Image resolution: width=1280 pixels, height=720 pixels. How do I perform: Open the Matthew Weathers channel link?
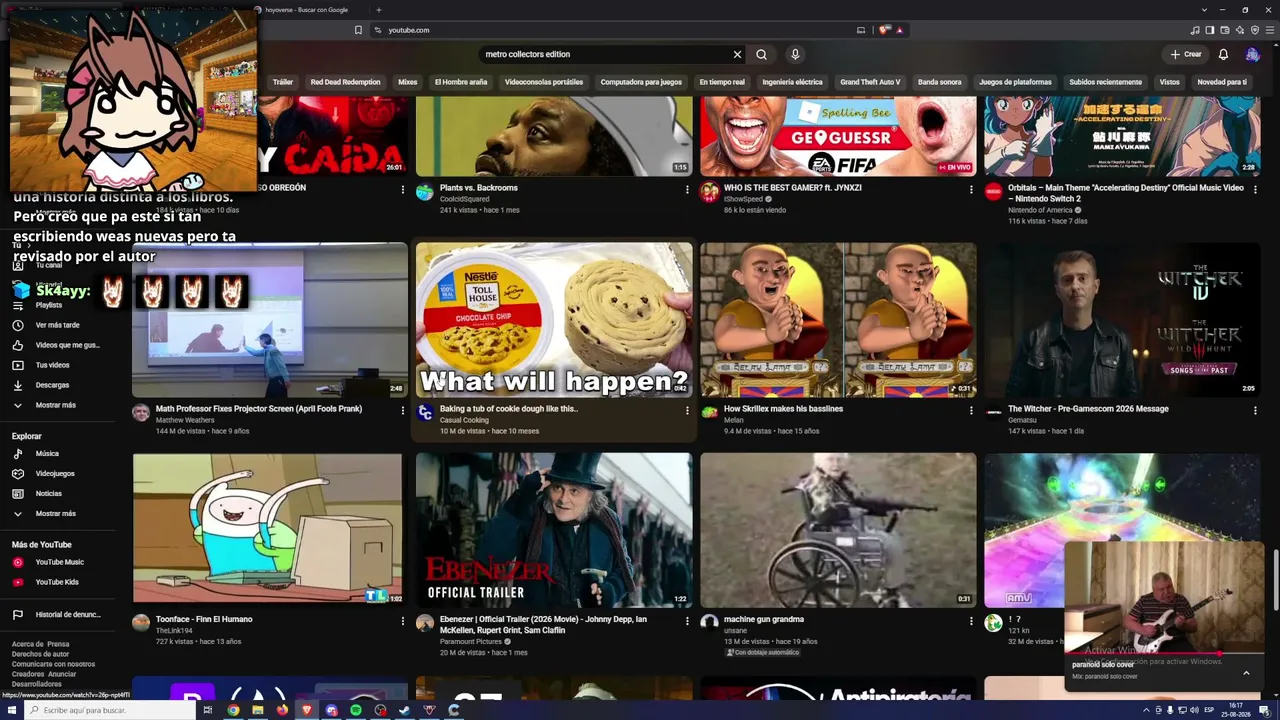coord(185,420)
